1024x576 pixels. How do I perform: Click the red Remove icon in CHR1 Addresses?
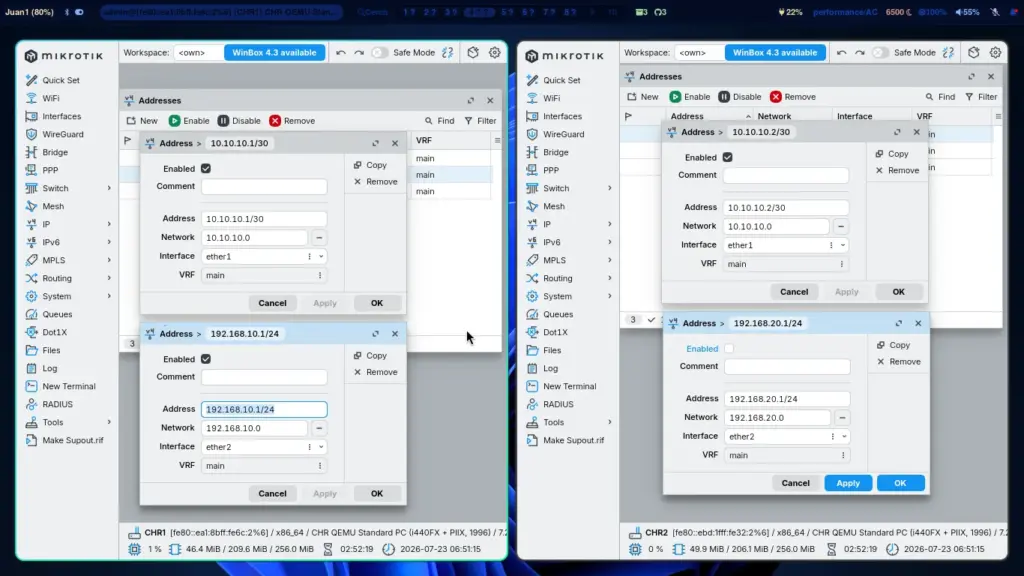click(x=275, y=121)
